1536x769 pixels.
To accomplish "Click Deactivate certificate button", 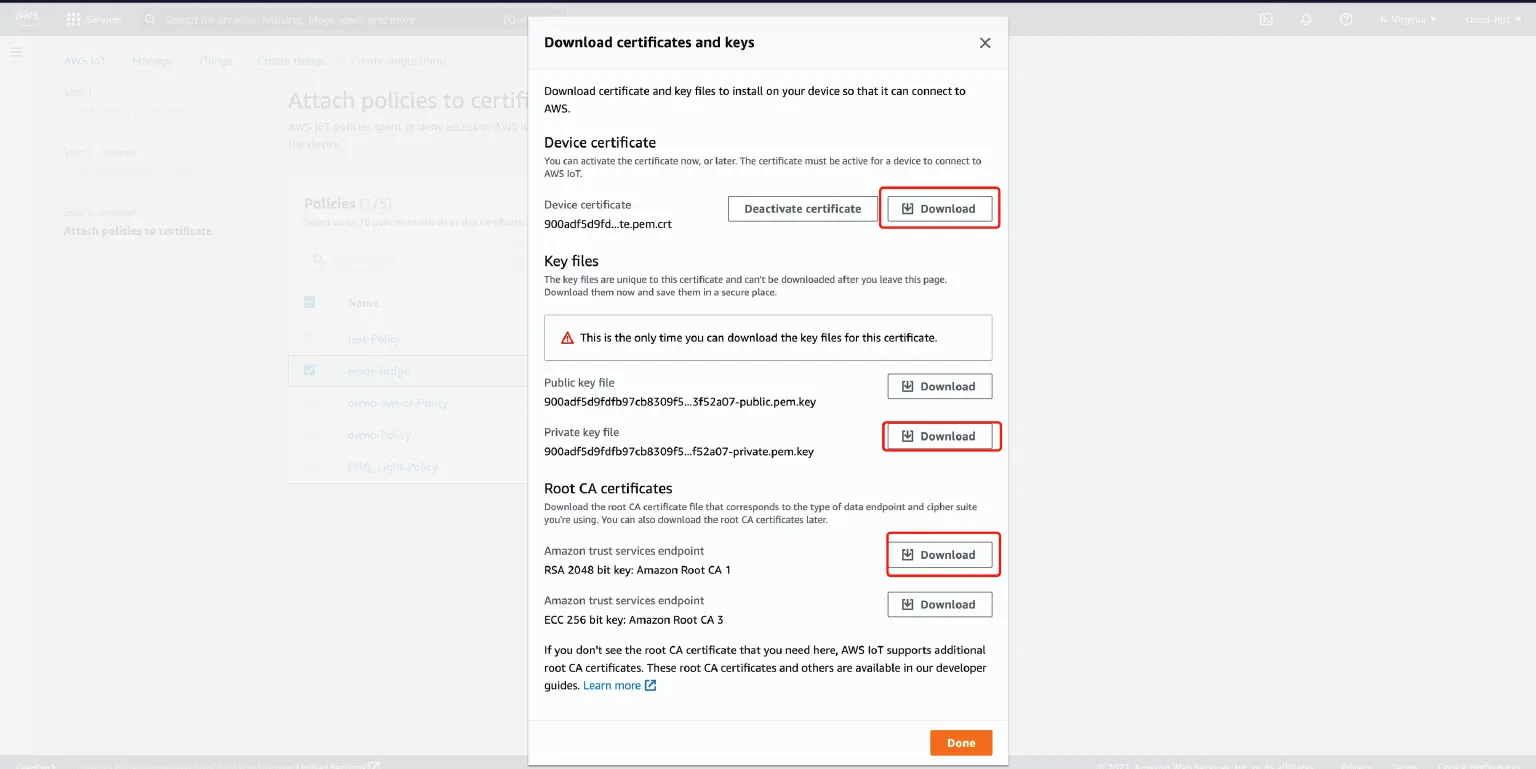I will click(x=802, y=209).
